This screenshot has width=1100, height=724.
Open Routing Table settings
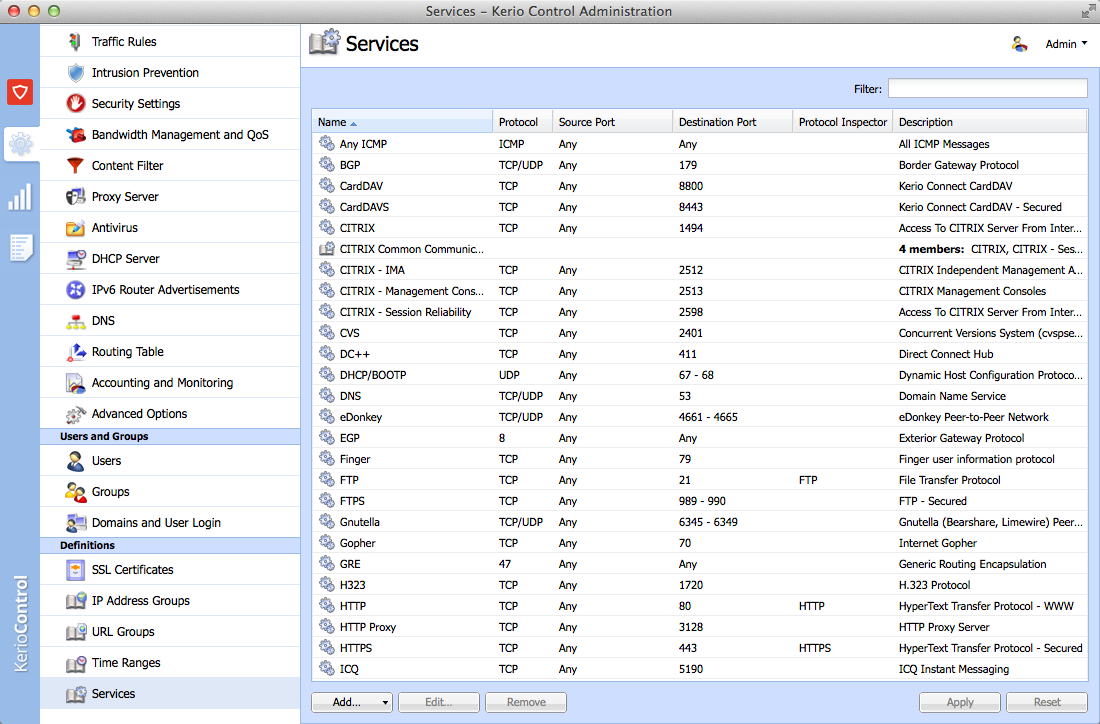click(x=170, y=351)
